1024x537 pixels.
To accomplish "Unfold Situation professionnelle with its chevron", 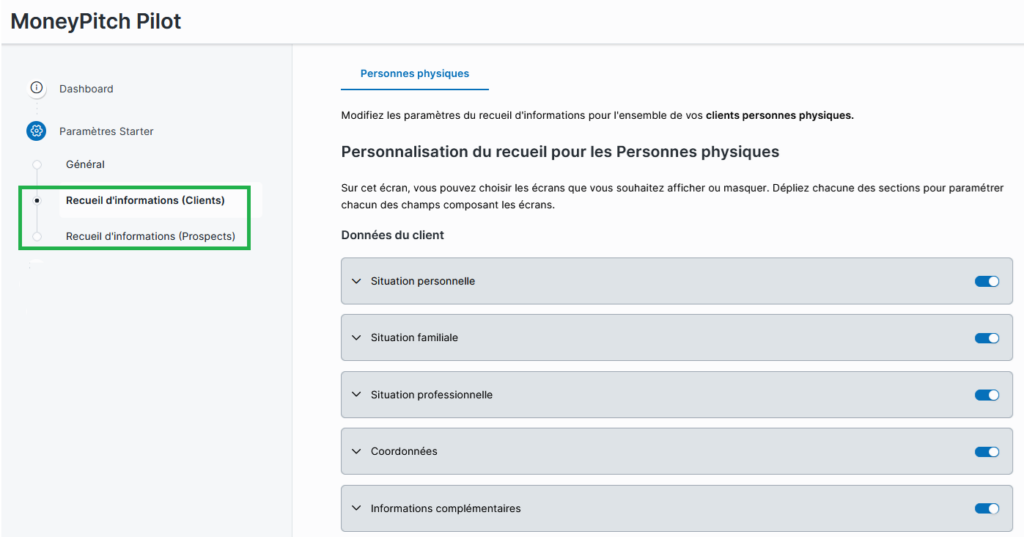I will pyautogui.click(x=355, y=395).
